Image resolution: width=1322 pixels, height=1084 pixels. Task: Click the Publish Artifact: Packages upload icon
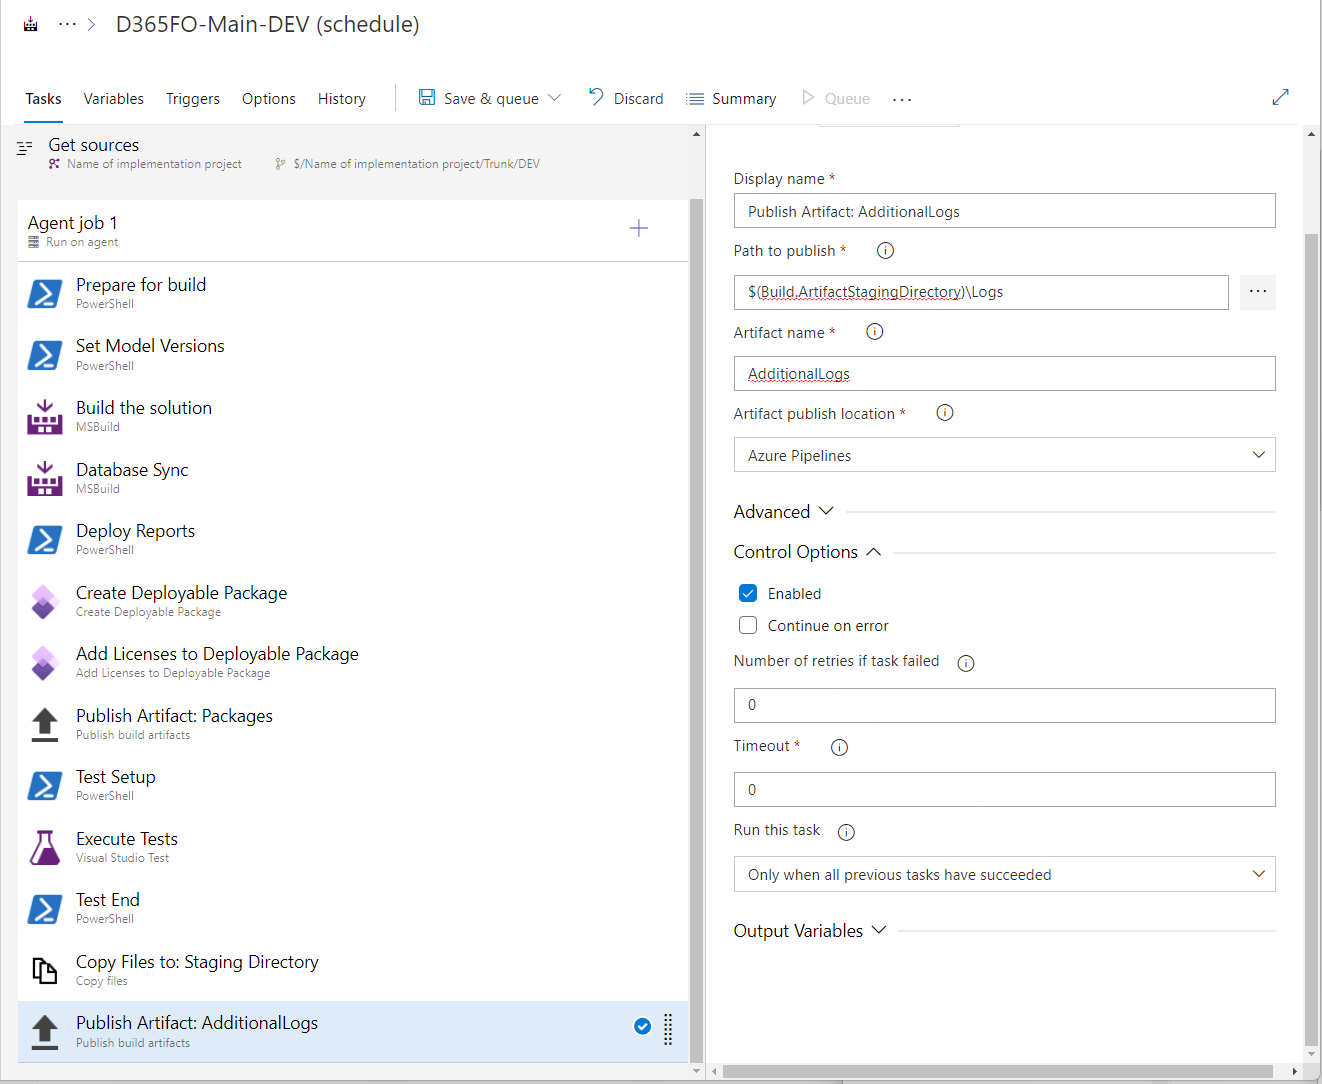coord(44,724)
